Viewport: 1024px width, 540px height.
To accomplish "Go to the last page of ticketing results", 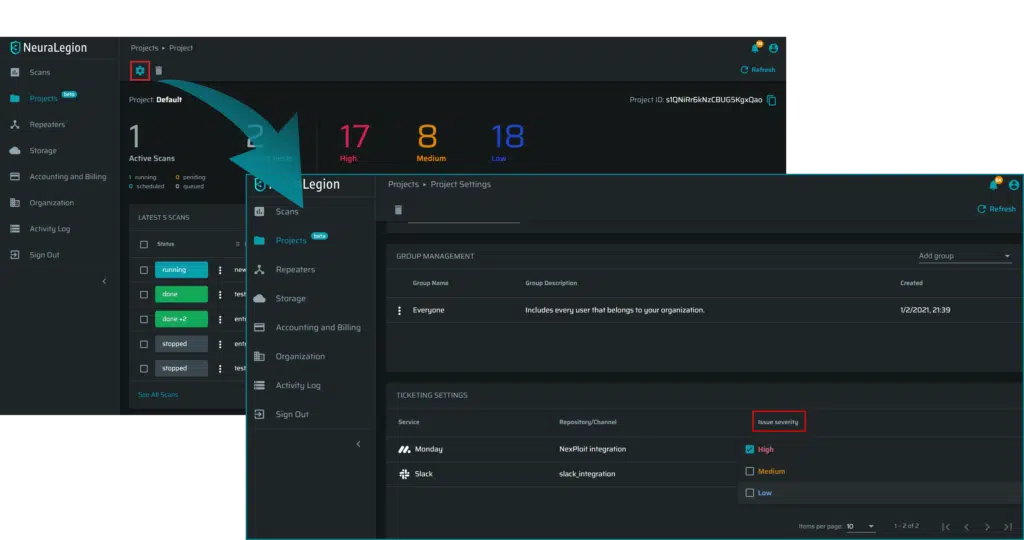I will tap(1008, 526).
